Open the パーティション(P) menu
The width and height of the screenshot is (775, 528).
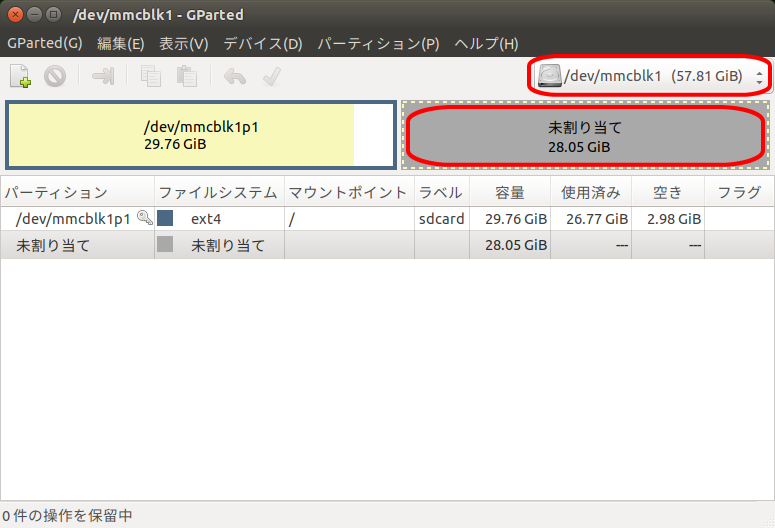coord(378,44)
